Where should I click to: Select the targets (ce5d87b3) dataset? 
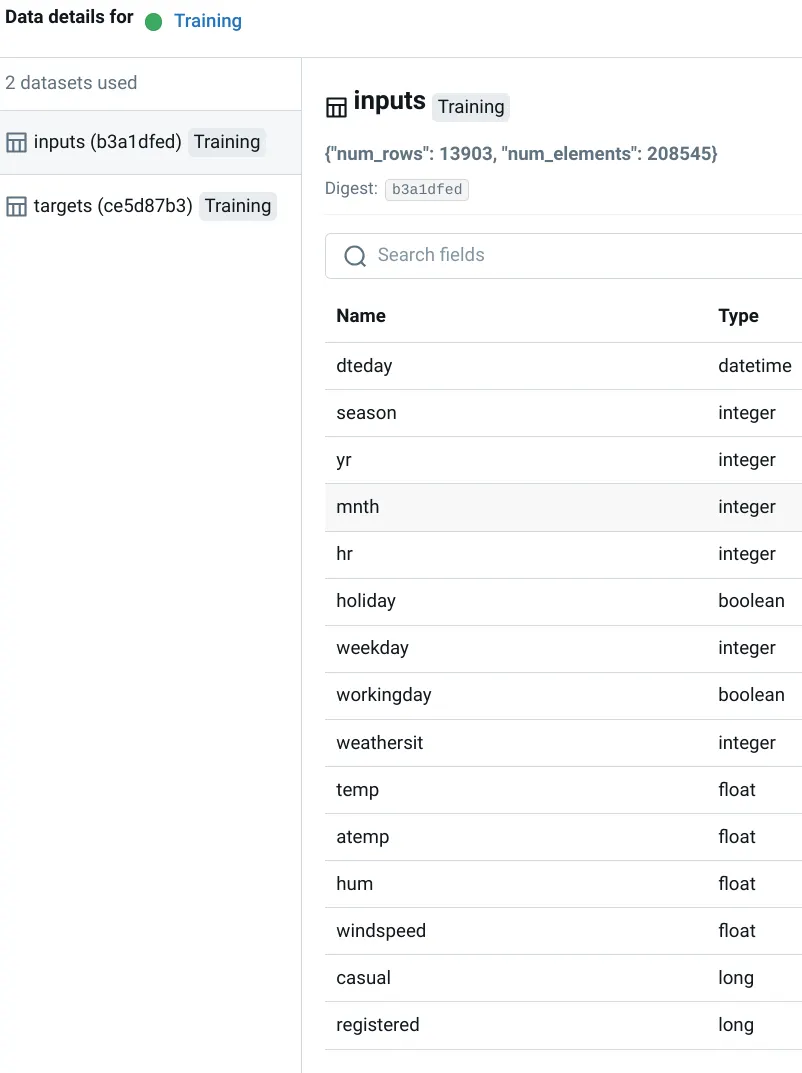tap(151, 206)
